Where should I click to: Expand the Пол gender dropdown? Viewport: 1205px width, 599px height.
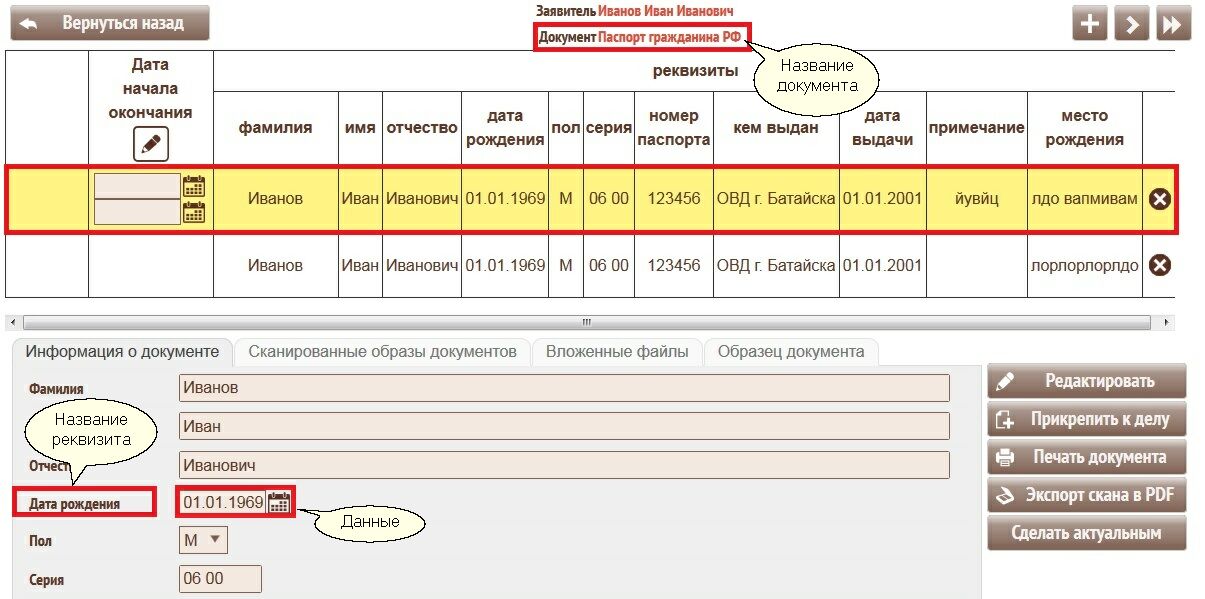204,540
